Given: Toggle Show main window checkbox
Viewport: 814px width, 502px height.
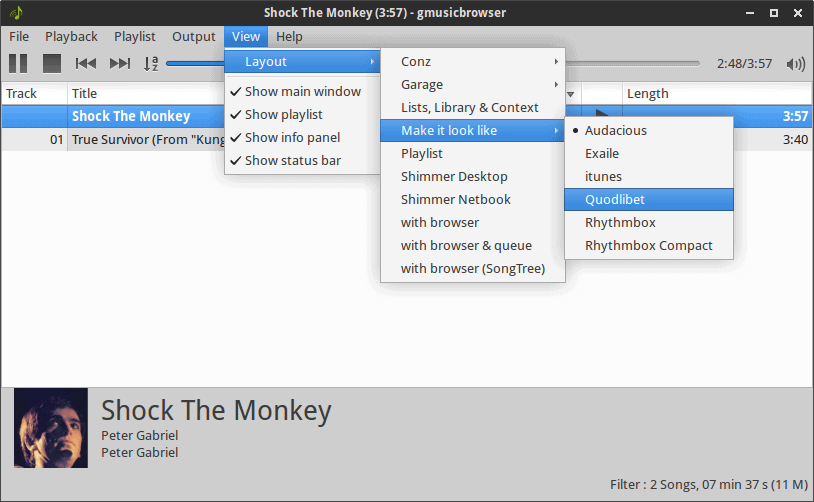Looking at the screenshot, I should 302,91.
